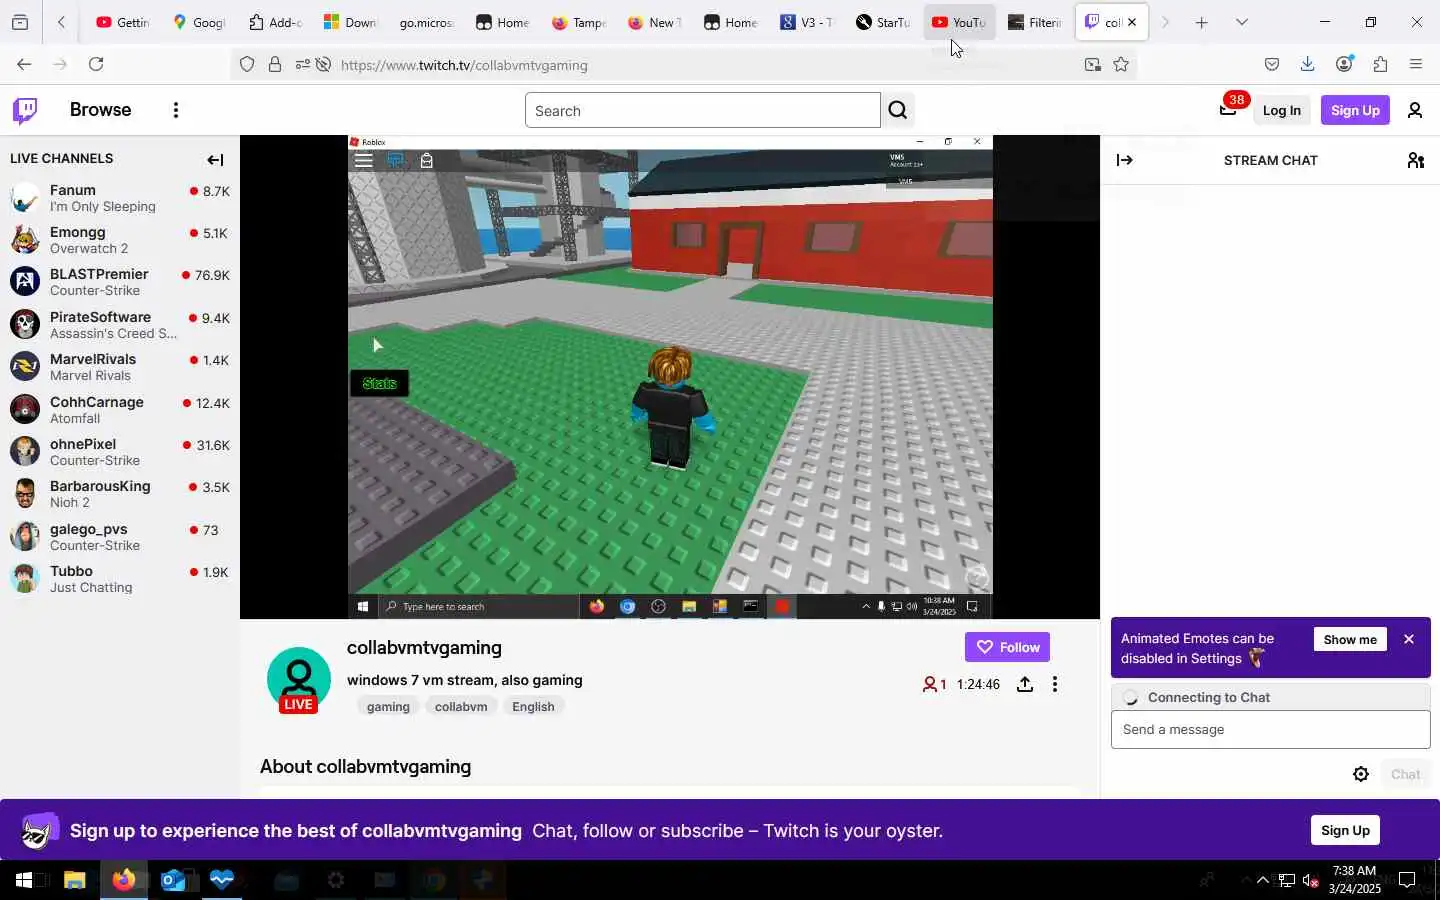Image resolution: width=1440 pixels, height=900 pixels.
Task: Expand the list all tabs dropdown
Action: 1242,22
